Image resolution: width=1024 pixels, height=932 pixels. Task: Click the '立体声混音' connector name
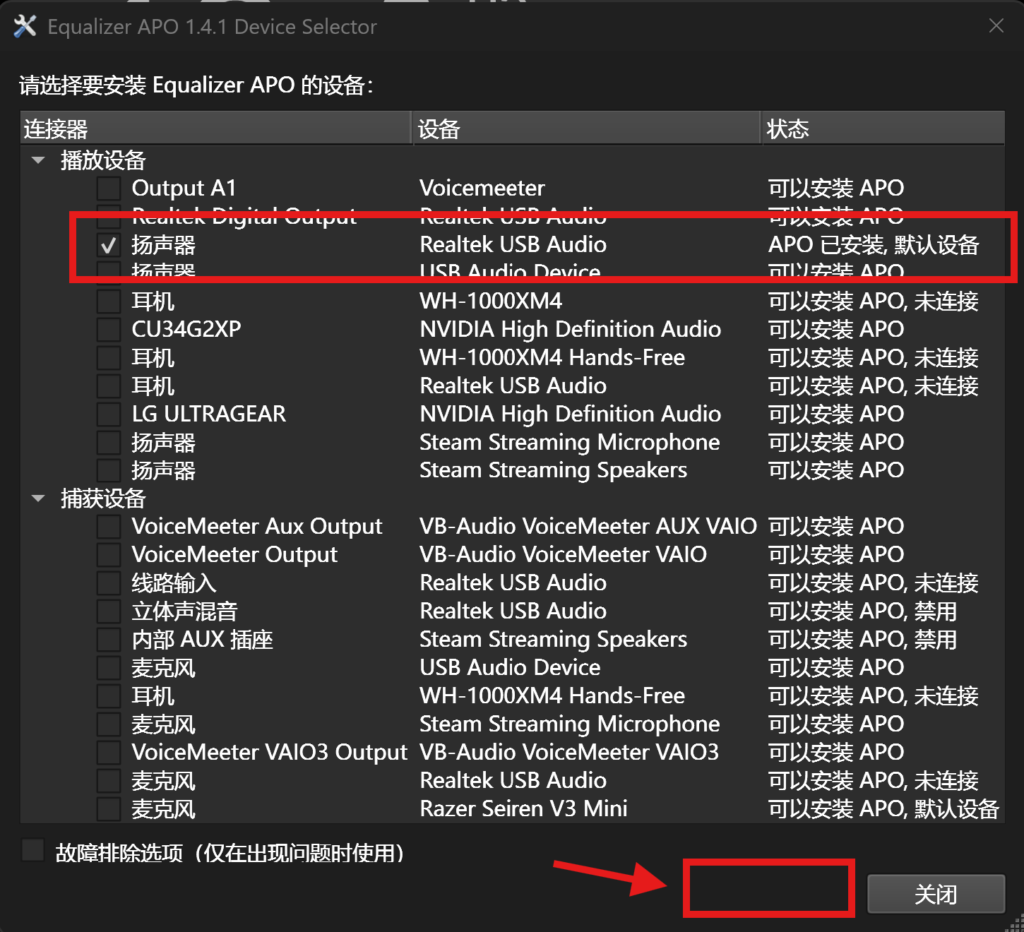point(184,611)
